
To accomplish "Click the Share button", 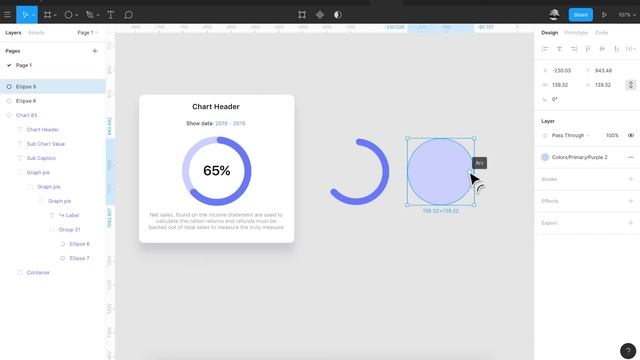I will pyautogui.click(x=580, y=15).
